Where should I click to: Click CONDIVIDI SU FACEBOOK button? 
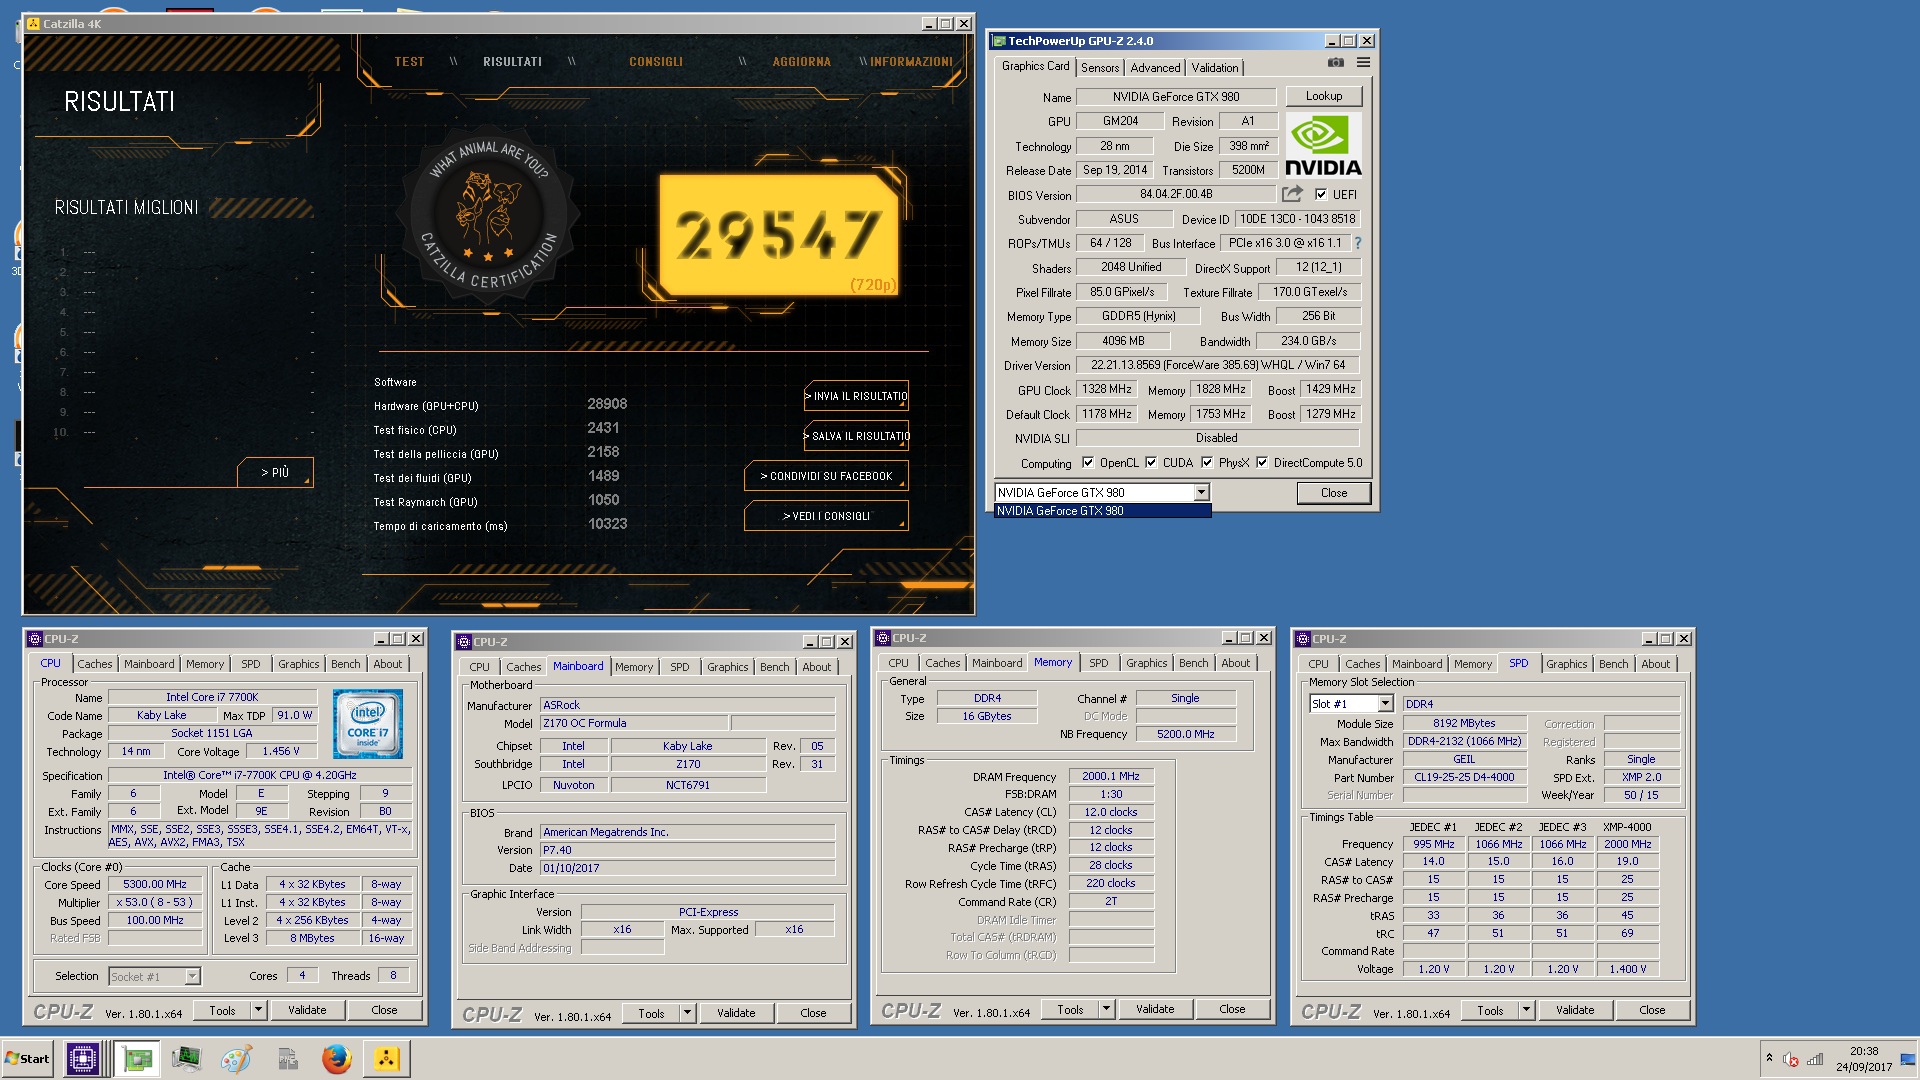[x=827, y=476]
